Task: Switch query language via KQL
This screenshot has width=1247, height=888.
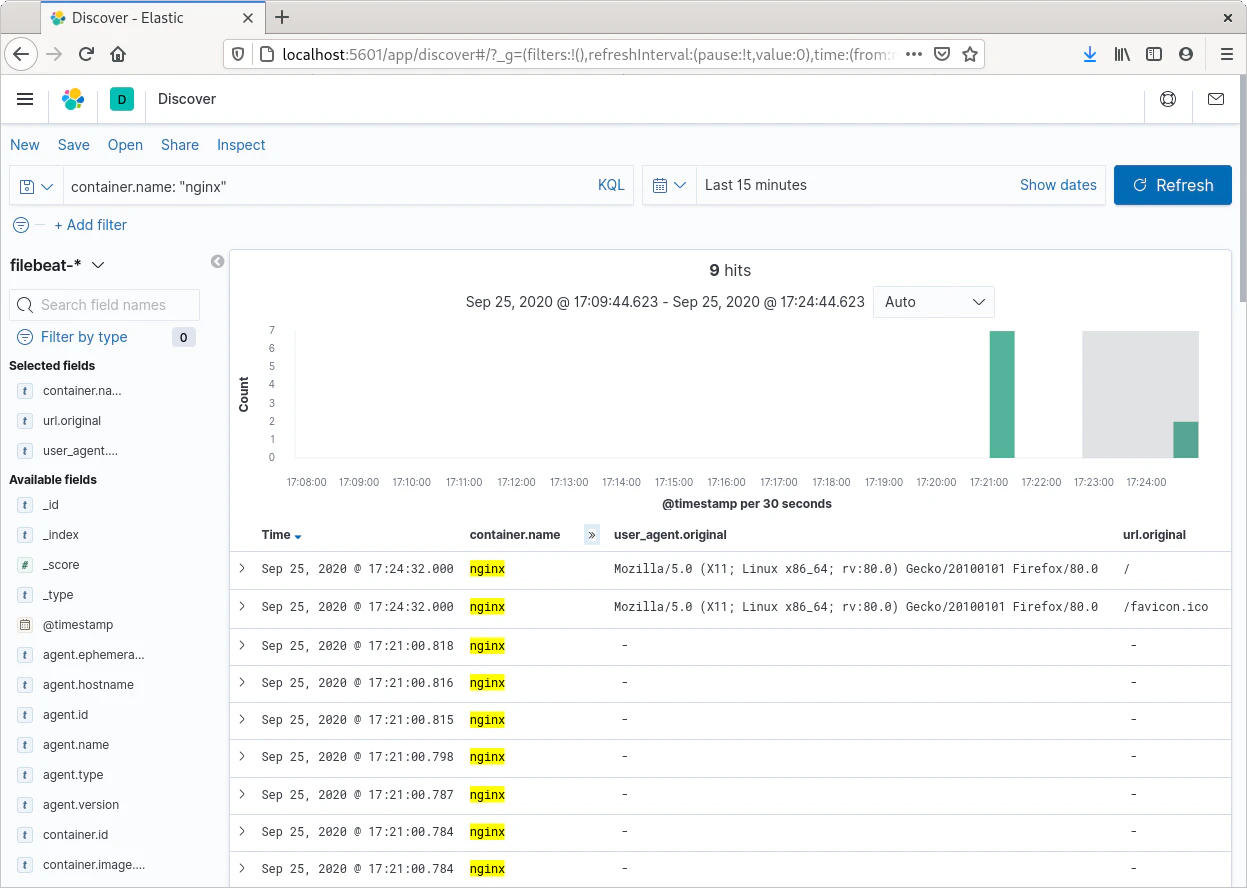Action: [x=610, y=185]
